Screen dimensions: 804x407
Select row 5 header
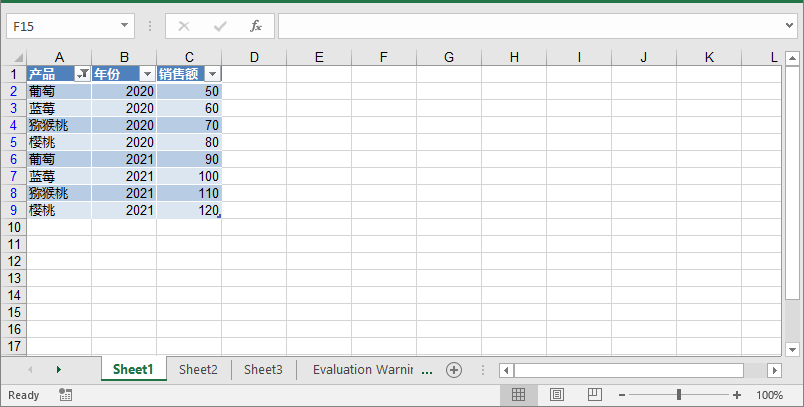tap(14, 142)
